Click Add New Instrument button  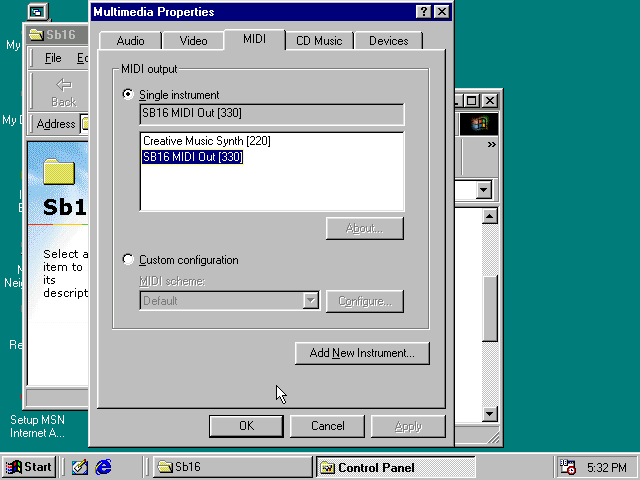[x=362, y=353]
